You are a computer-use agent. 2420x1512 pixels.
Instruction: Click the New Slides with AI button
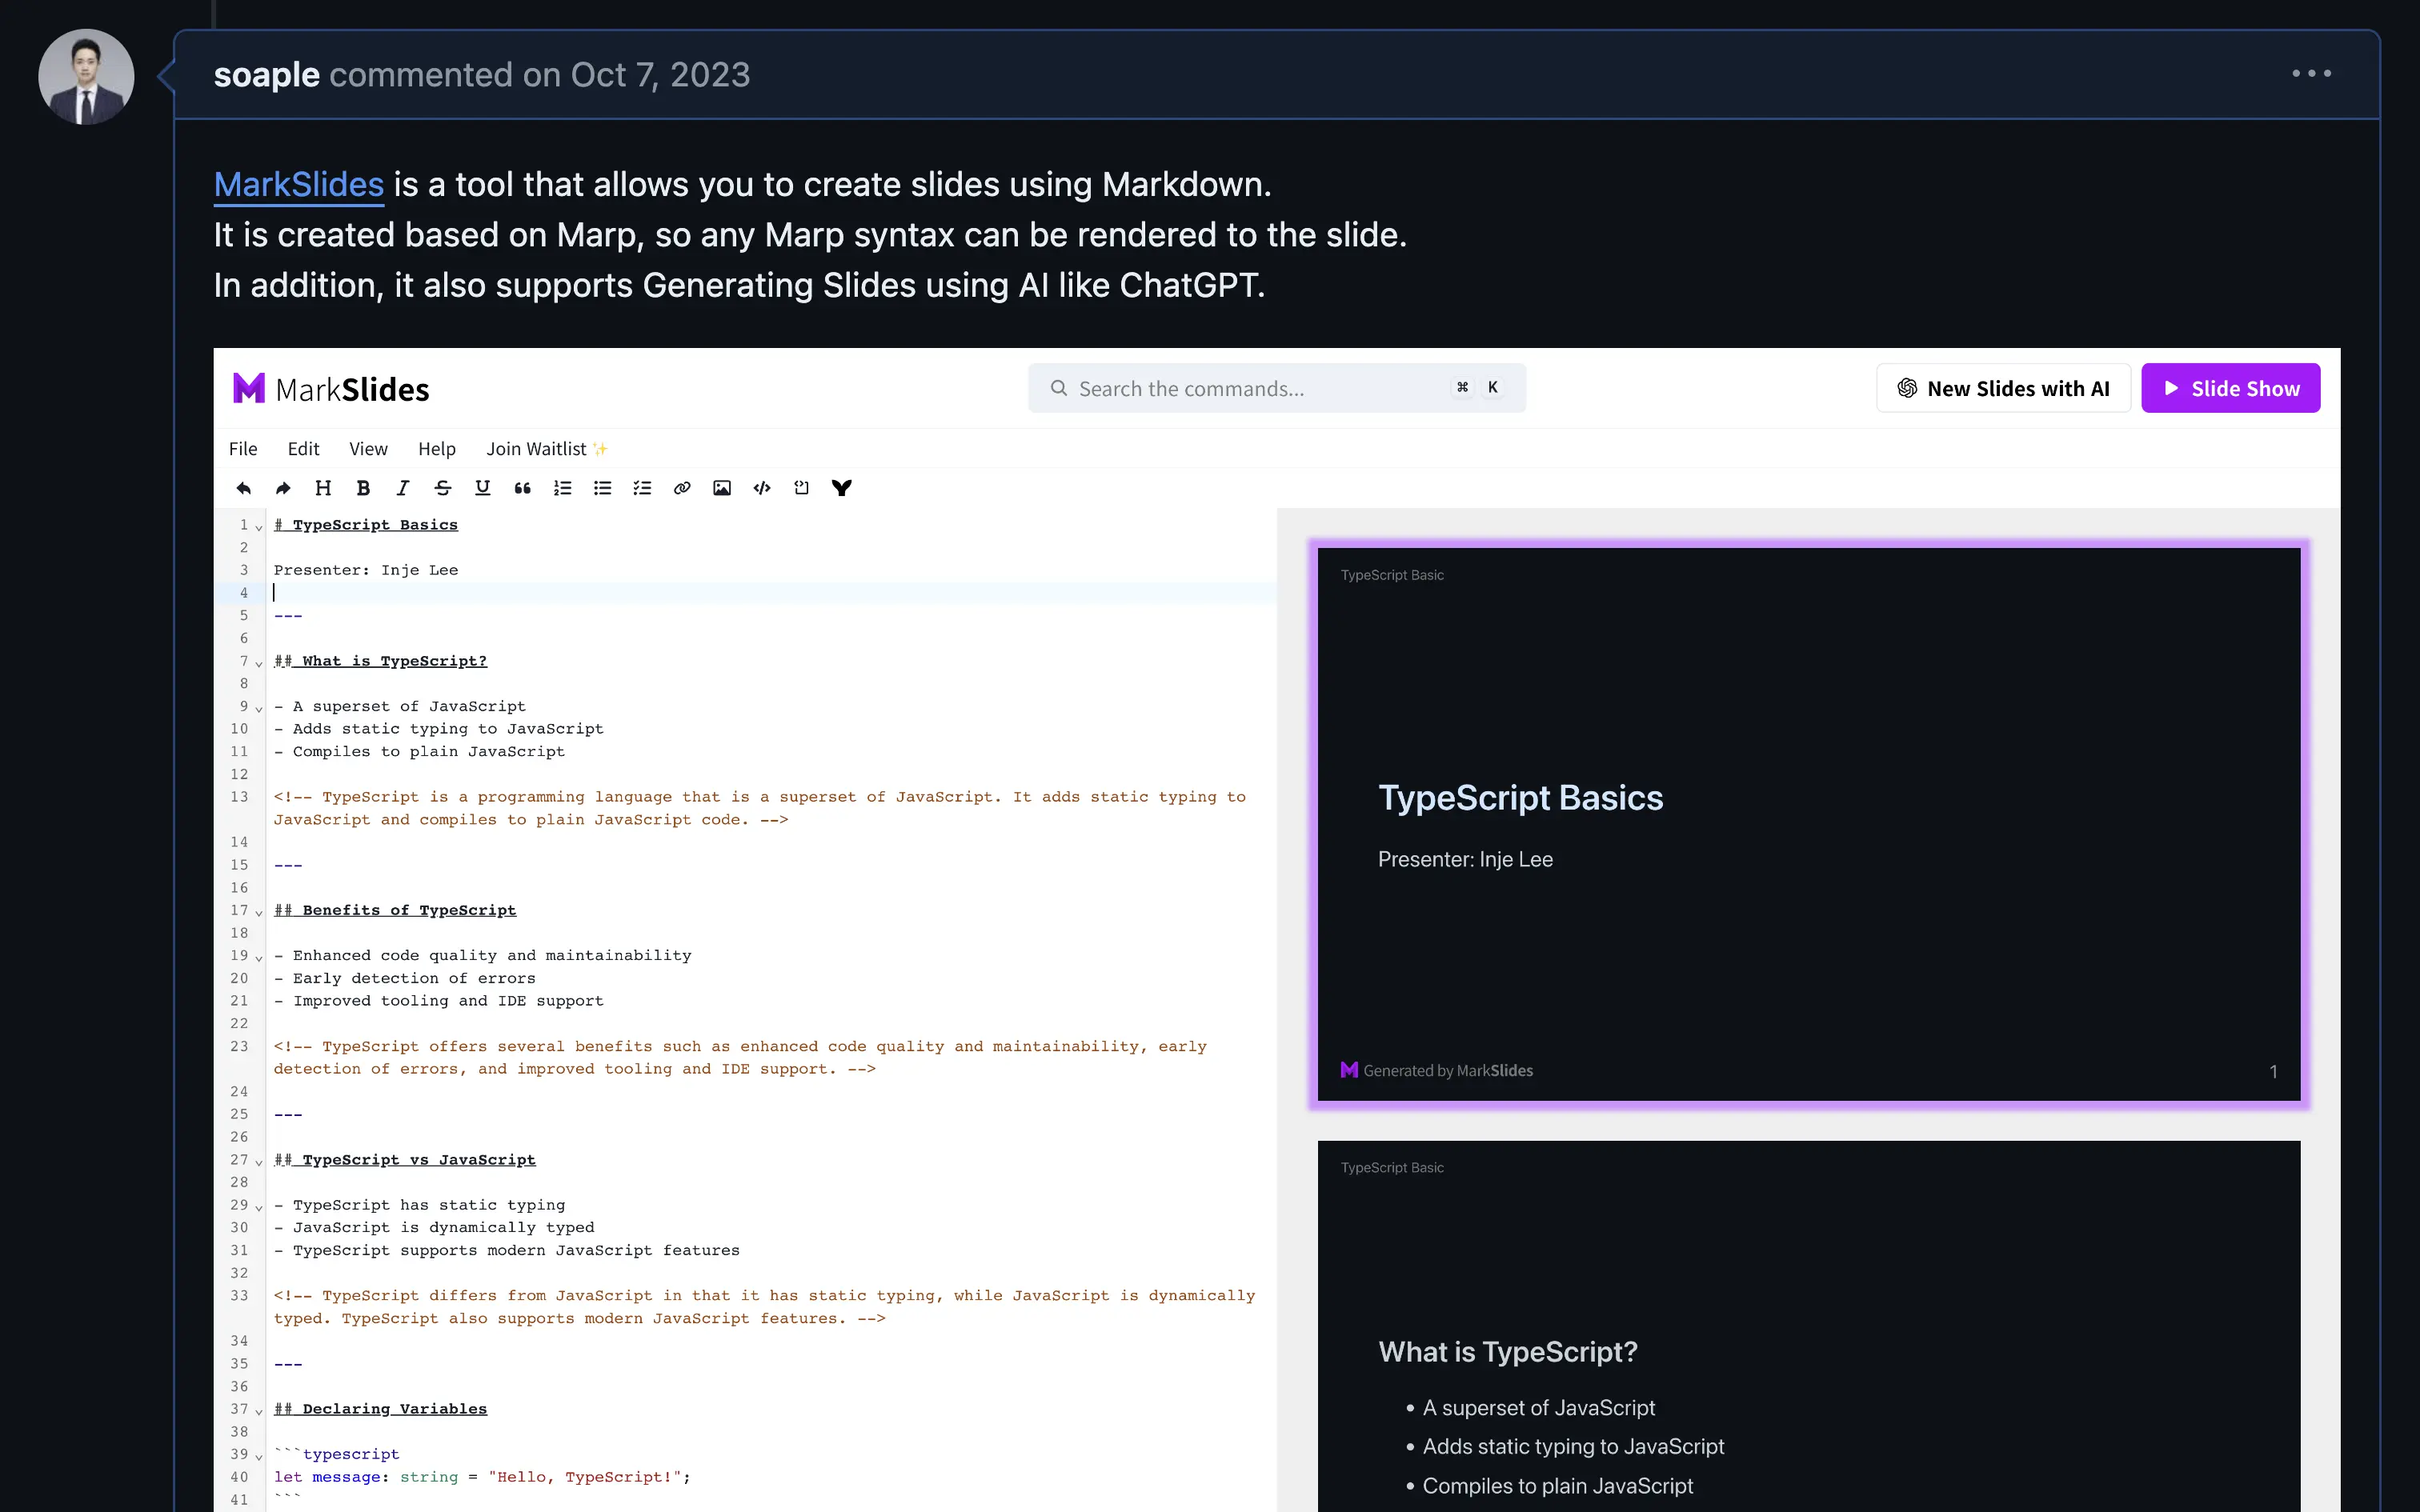click(2003, 388)
